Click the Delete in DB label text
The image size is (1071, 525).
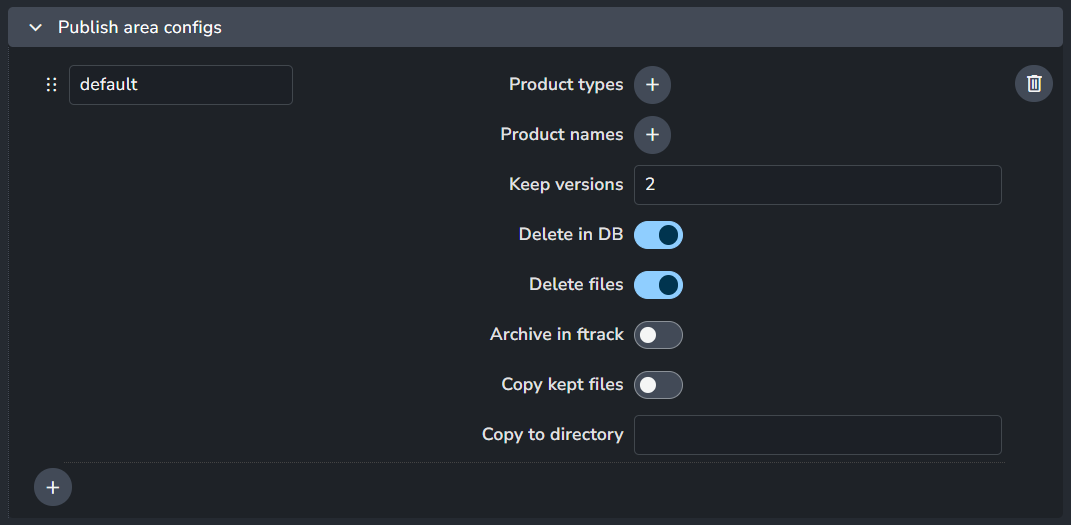570,235
